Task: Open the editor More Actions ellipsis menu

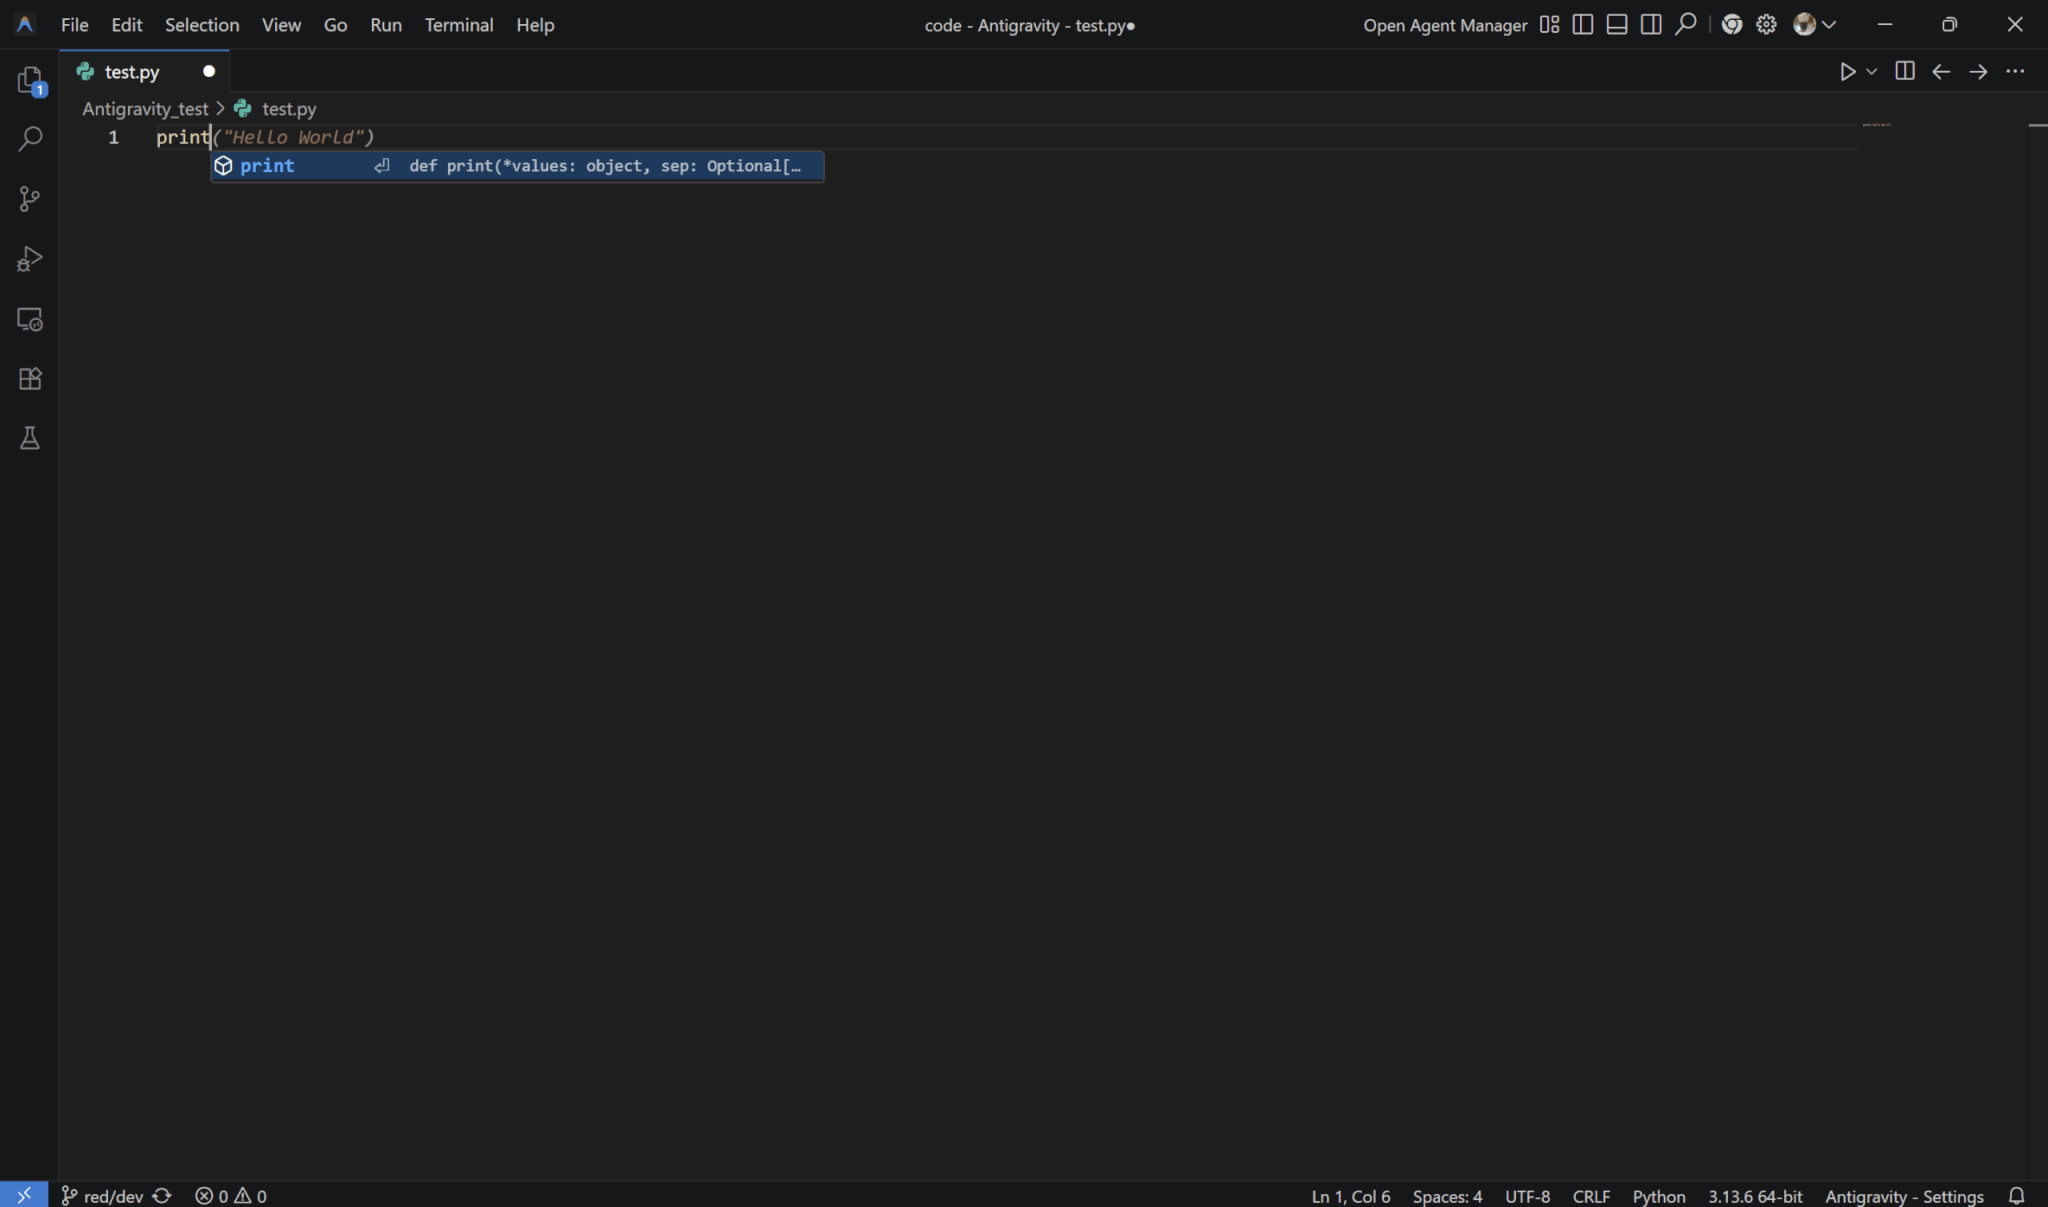Action: (x=2015, y=72)
